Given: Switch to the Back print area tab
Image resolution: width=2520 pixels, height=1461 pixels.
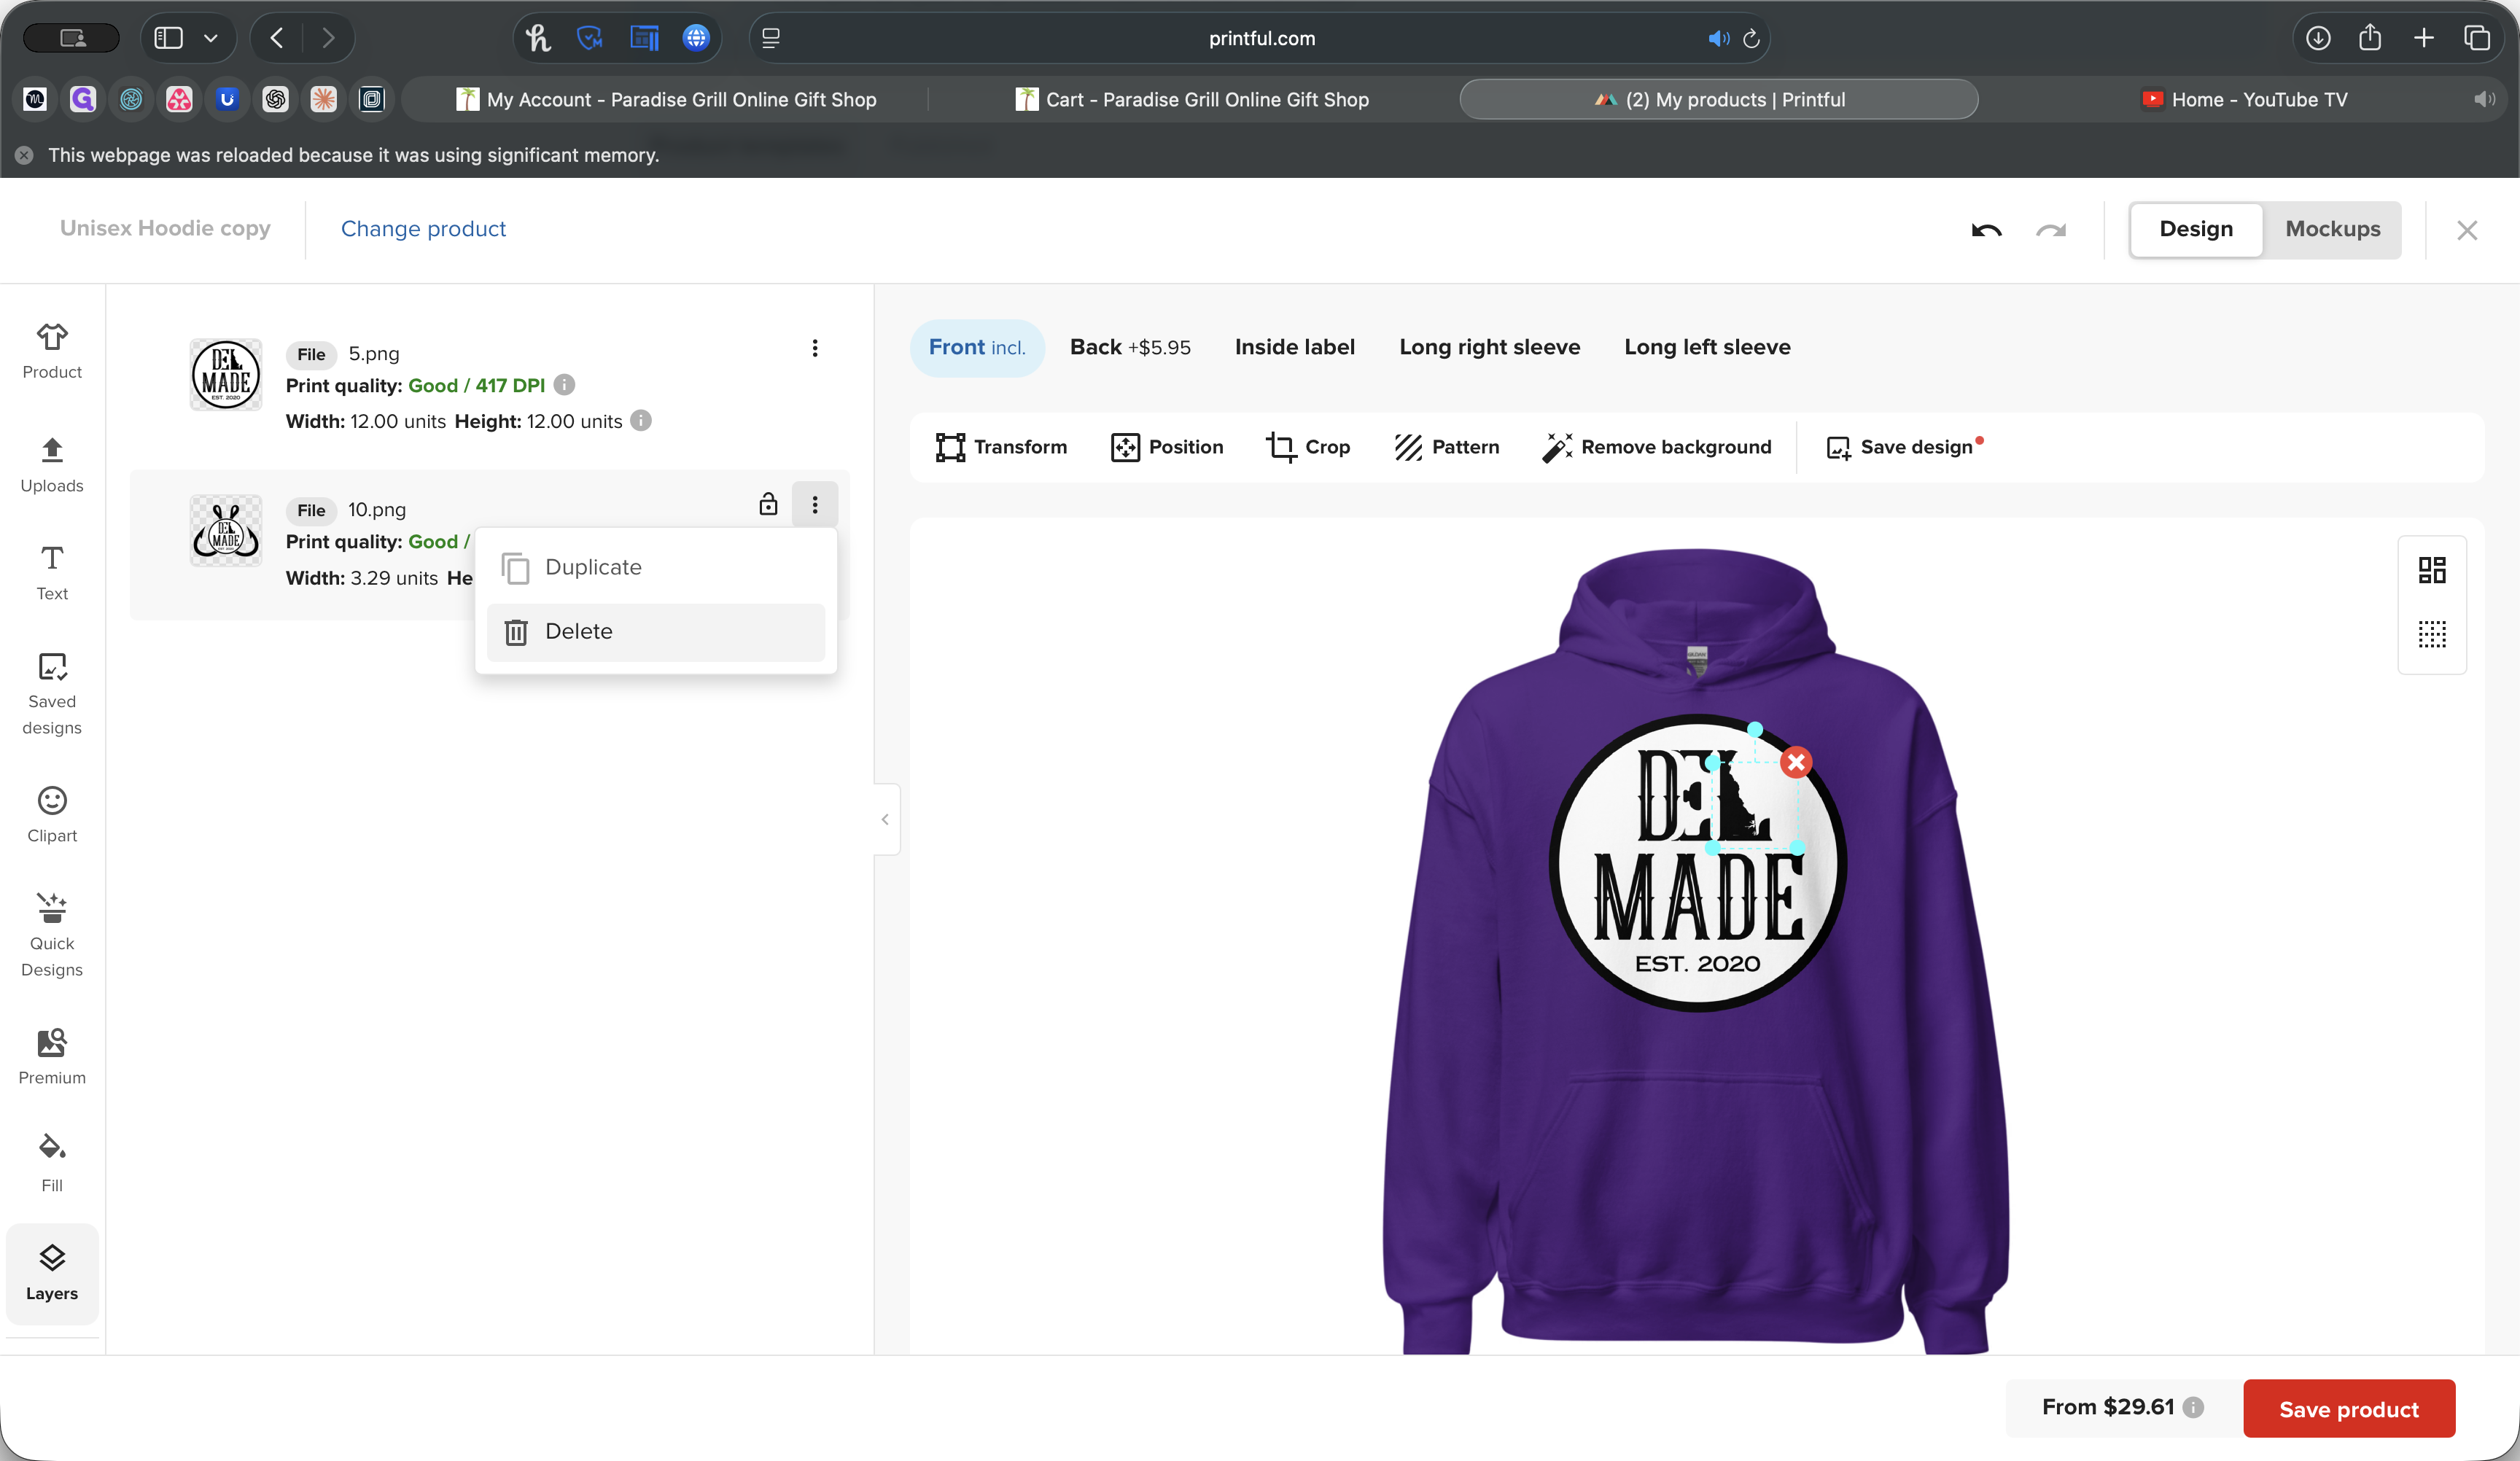Looking at the screenshot, I should [1130, 347].
